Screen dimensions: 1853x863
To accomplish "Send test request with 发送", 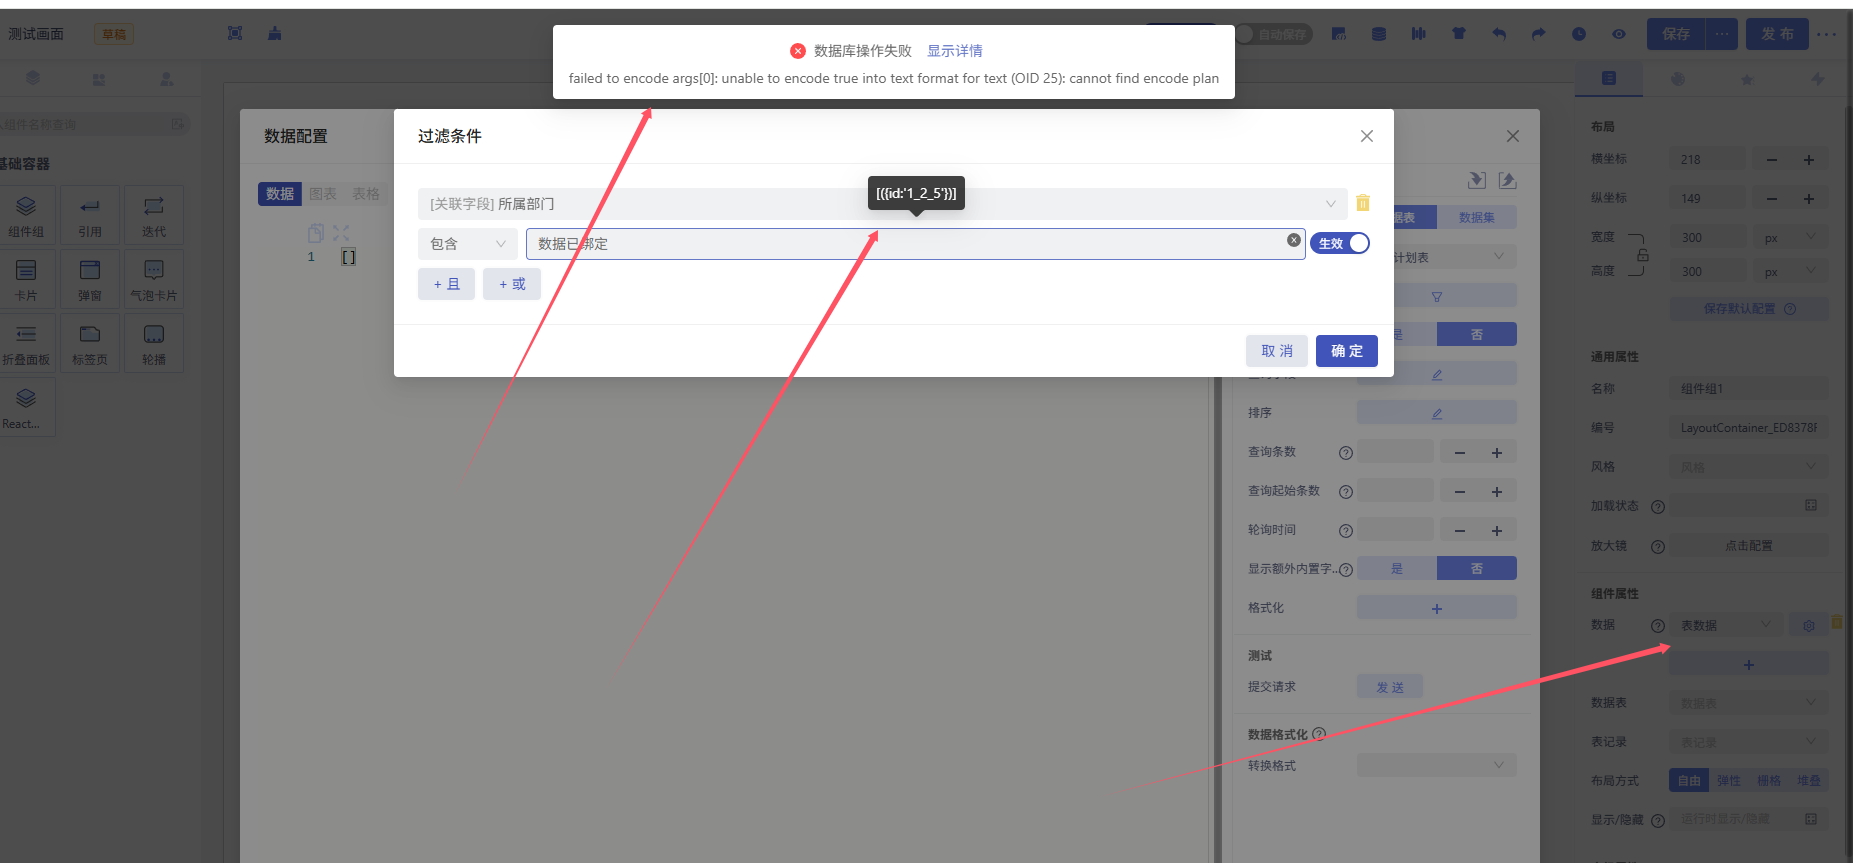I will 1390,687.
